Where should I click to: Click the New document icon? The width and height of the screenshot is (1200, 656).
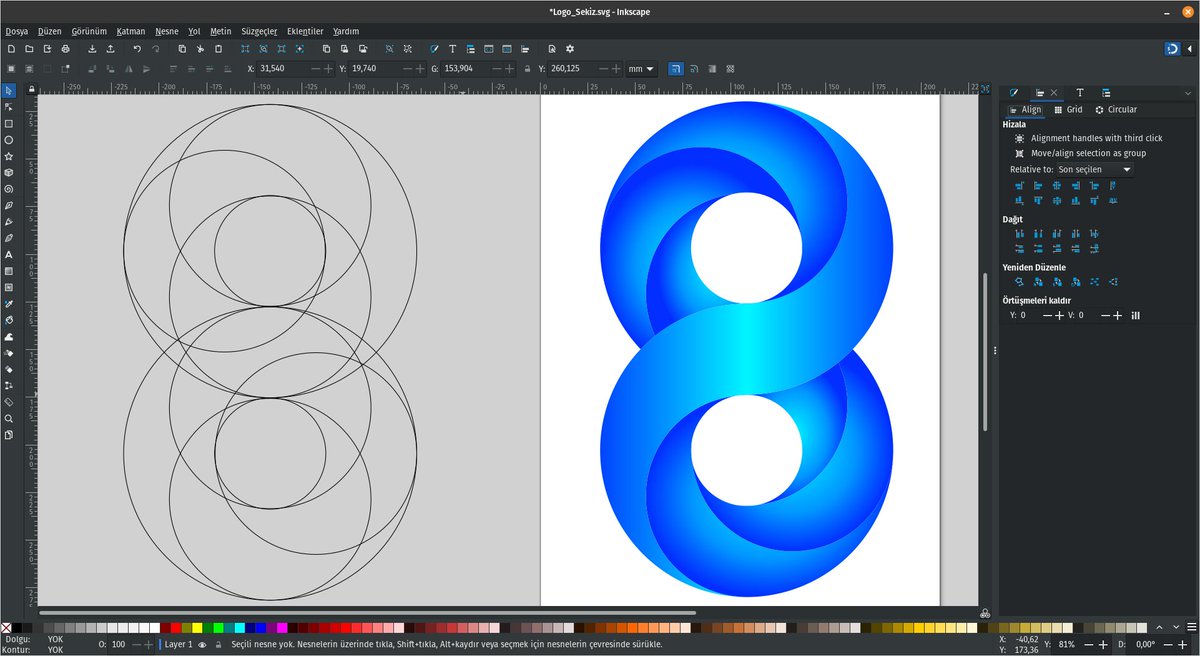click(11, 48)
